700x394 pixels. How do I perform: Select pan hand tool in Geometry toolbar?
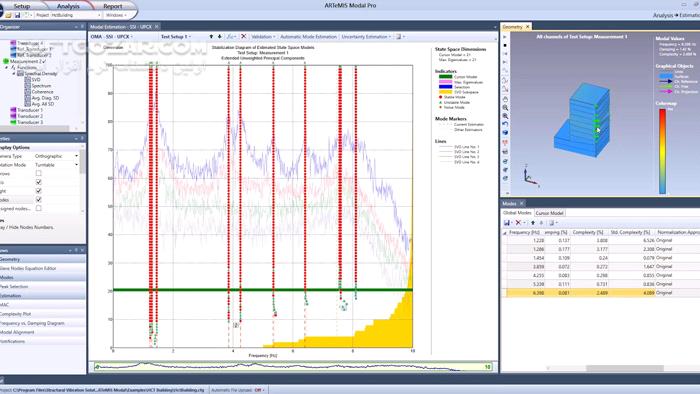click(x=505, y=99)
